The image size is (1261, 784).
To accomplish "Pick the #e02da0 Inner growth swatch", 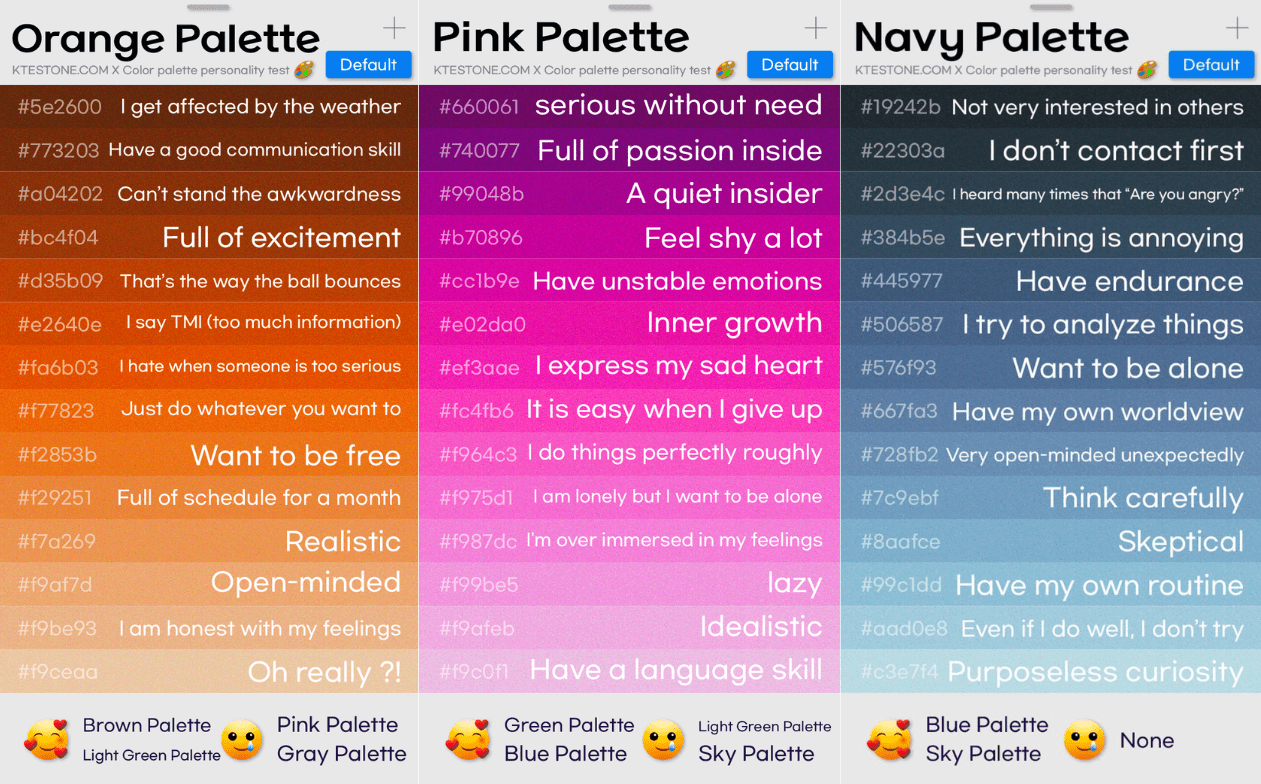I will click(x=630, y=323).
